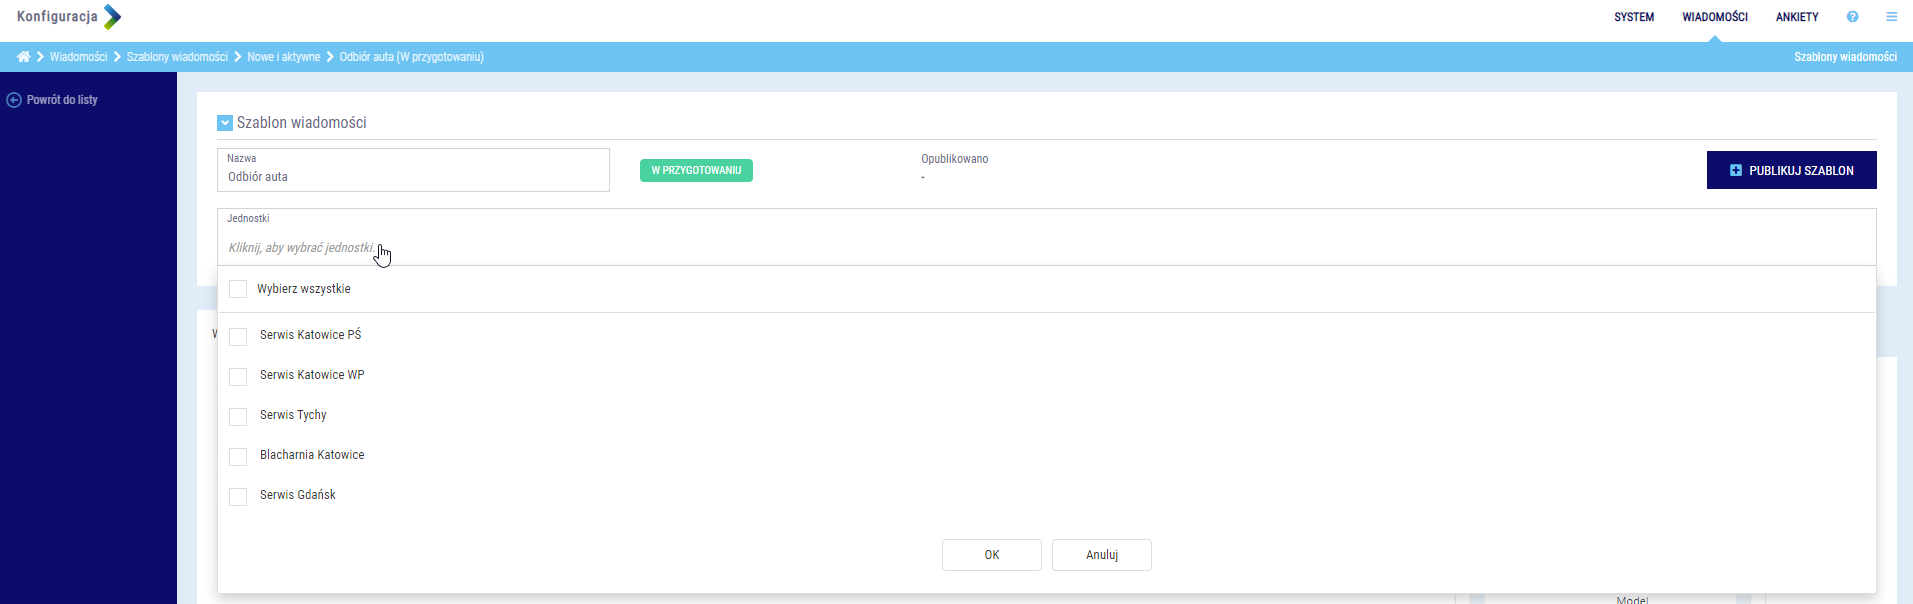Open the hamburger menu icon
This screenshot has height=604, width=1913.
point(1891,17)
